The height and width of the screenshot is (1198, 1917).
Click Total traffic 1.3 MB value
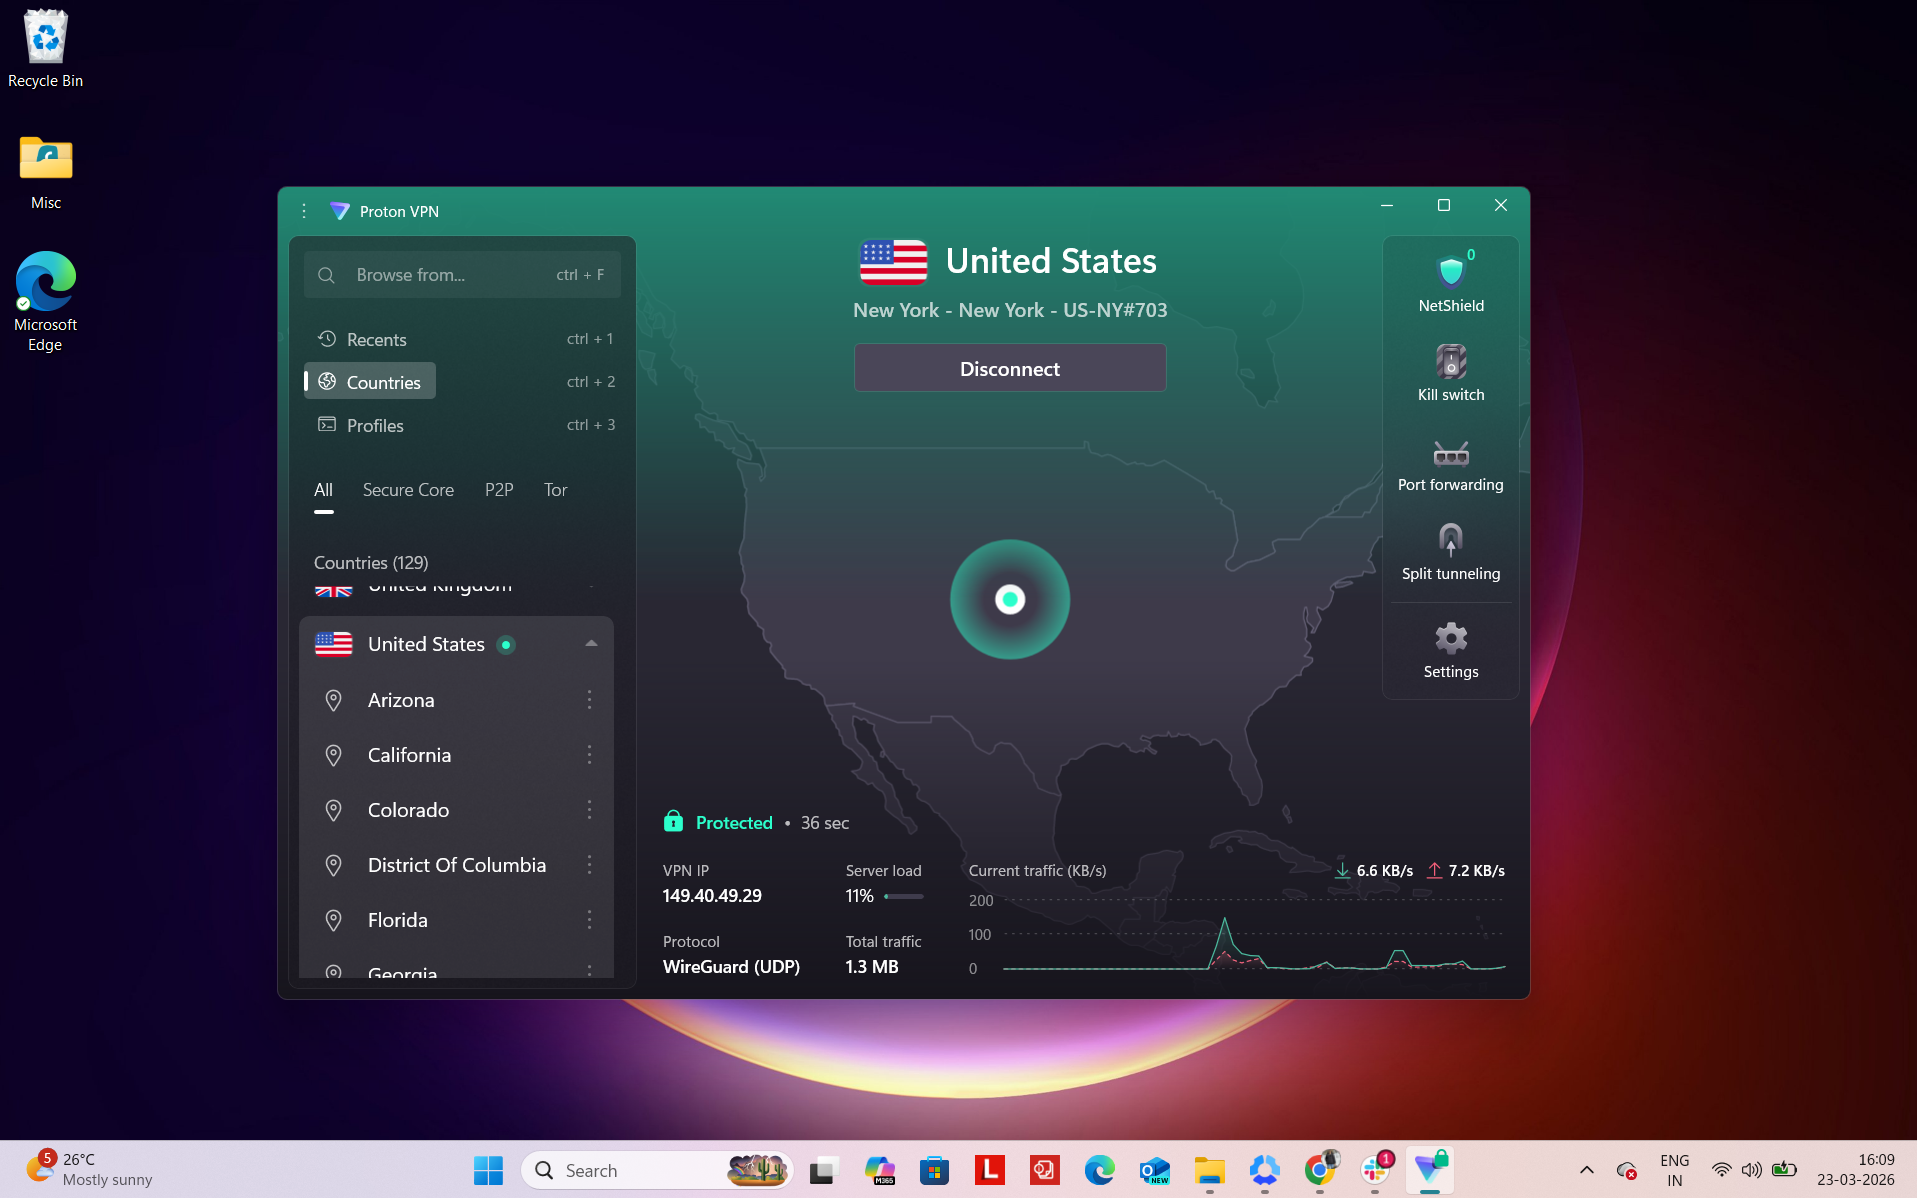click(872, 967)
